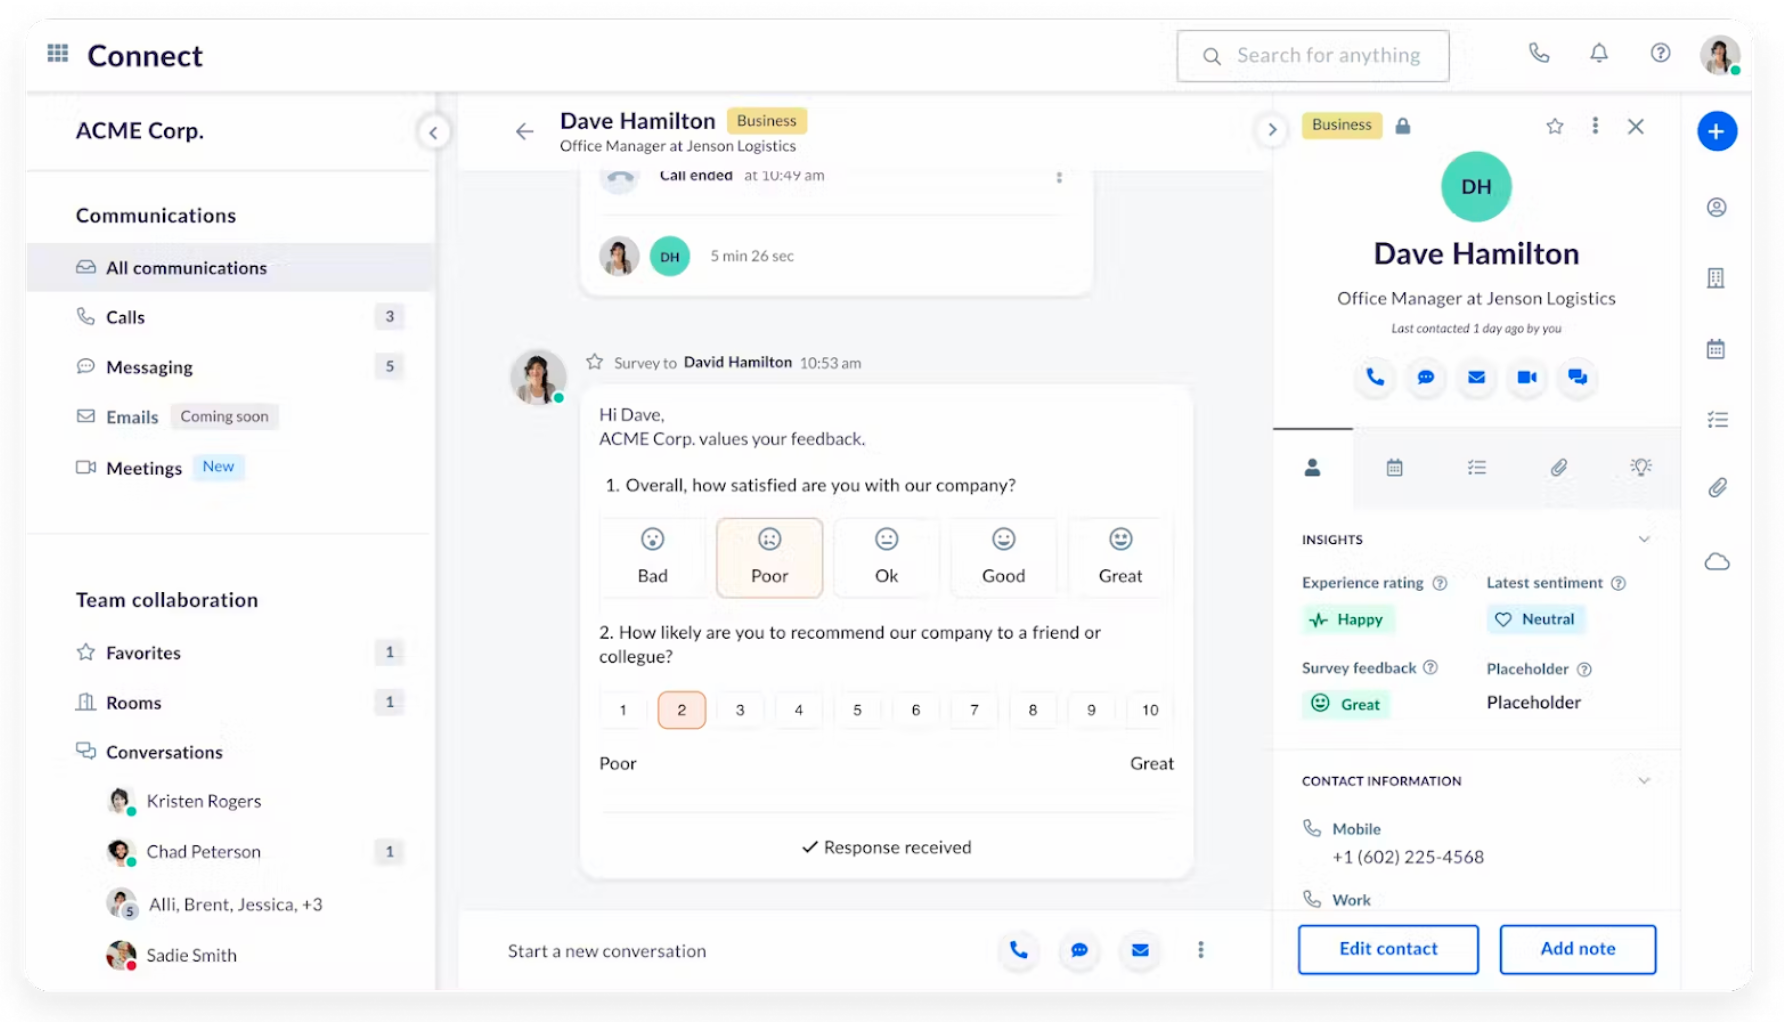Open Calls in the Communications menu
The image size is (1784, 1022).
click(126, 317)
